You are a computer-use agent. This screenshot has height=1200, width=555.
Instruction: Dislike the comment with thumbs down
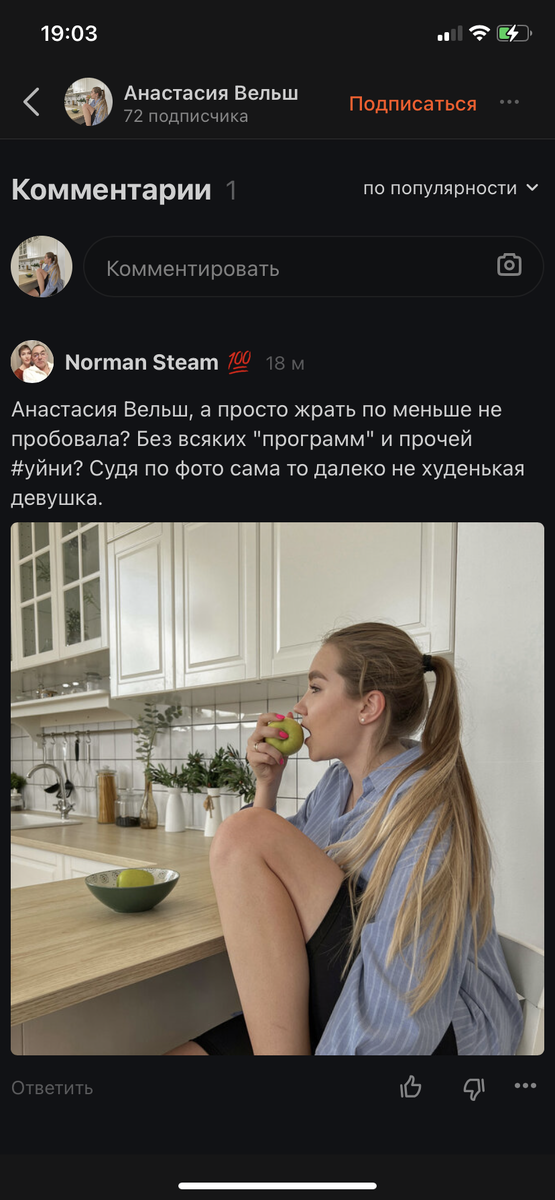[x=474, y=1088]
